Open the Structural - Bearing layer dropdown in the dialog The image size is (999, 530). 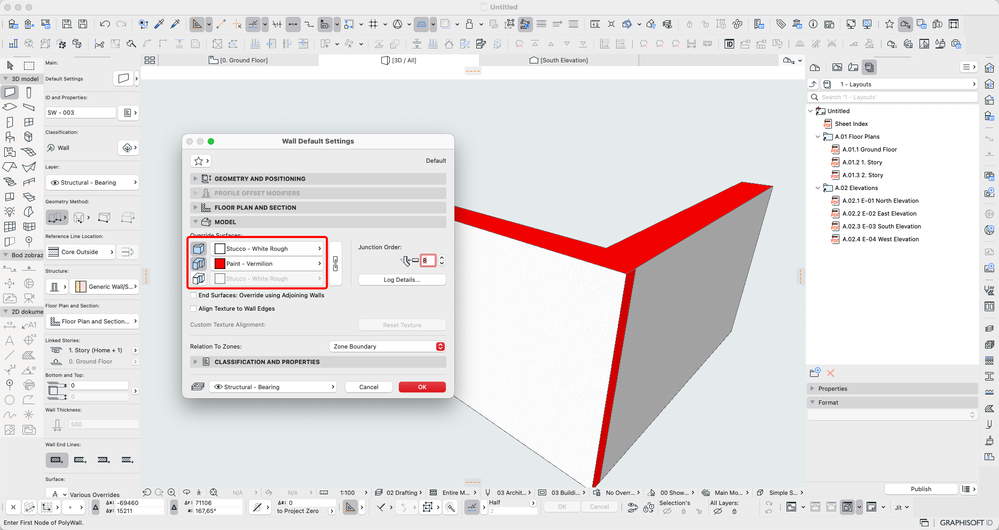pos(273,387)
